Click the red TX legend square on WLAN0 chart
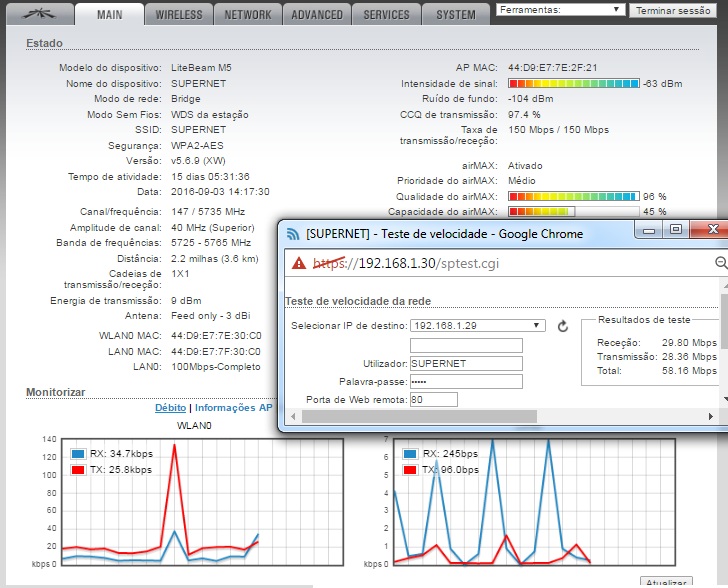Viewport: 728px width, 588px height. pyautogui.click(x=78, y=469)
